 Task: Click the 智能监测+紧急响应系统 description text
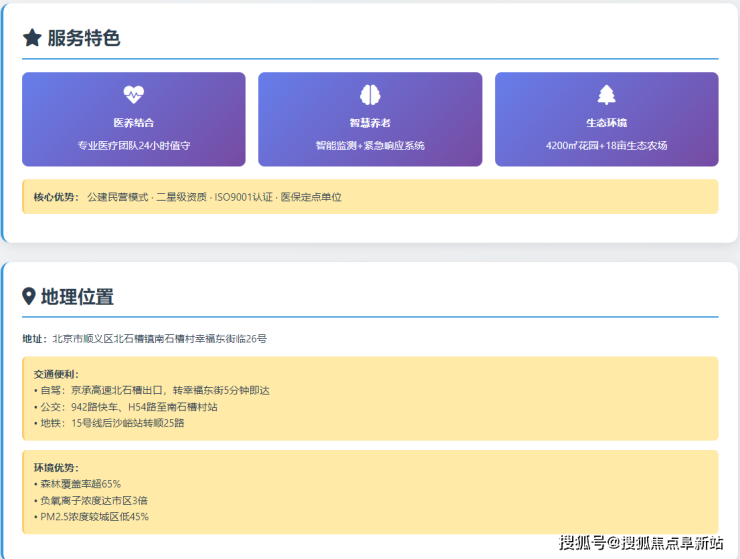pos(370,145)
